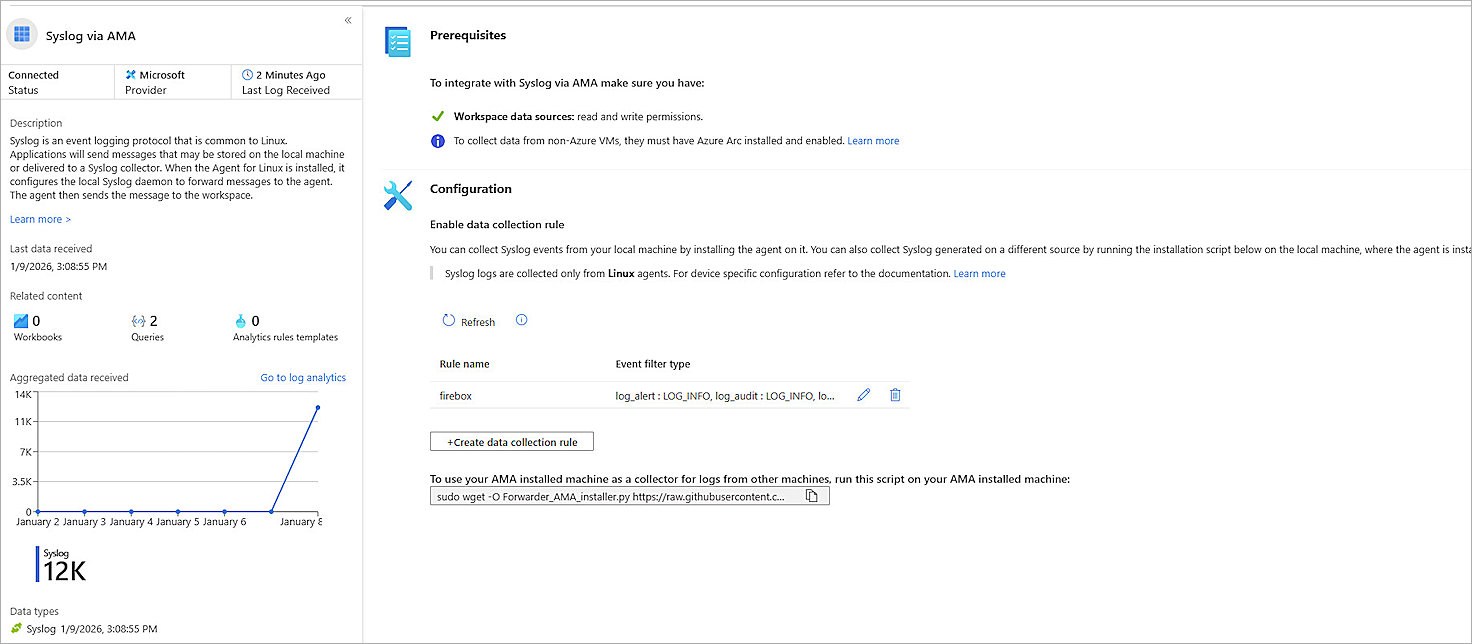The height and width of the screenshot is (644, 1472).
Task: Click the Prerequisites checklist icon
Action: pos(398,41)
